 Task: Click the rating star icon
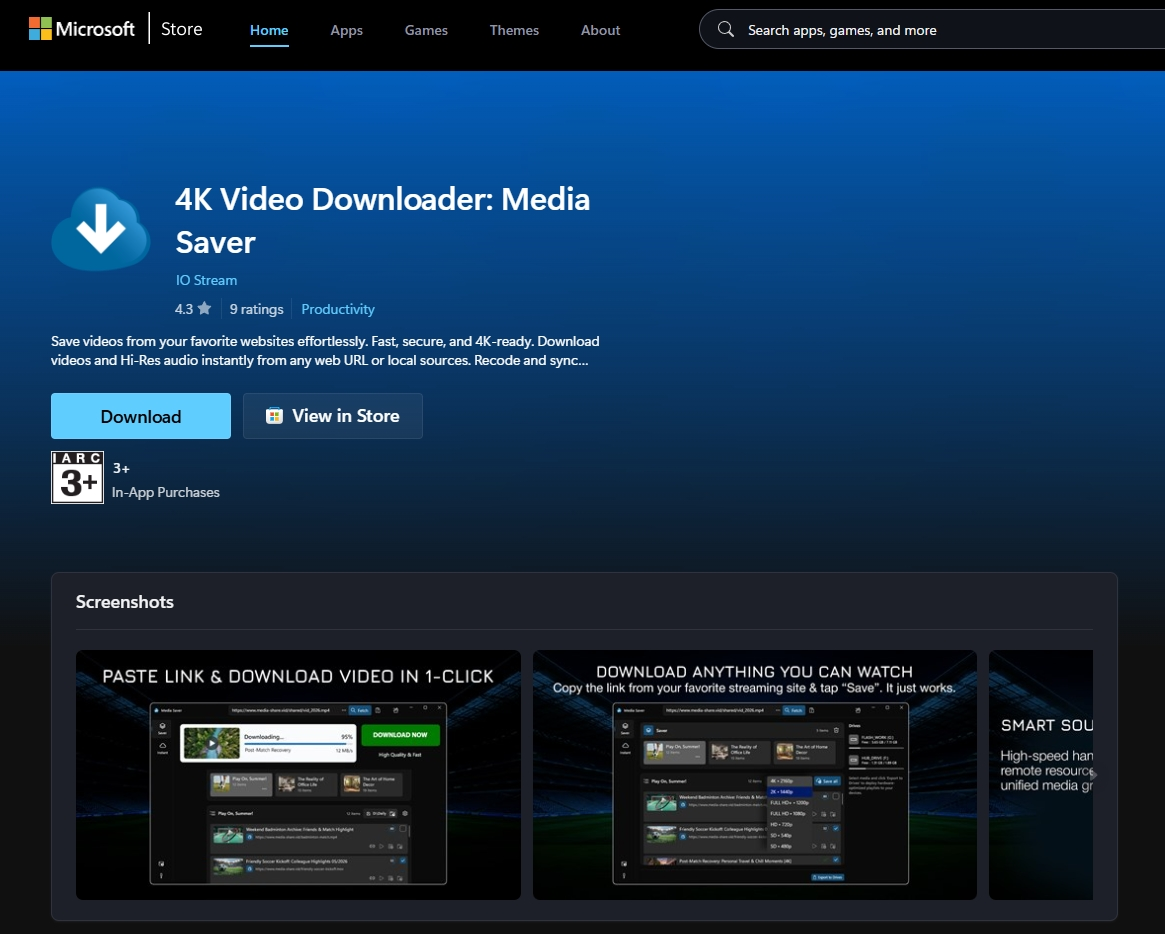pos(204,308)
